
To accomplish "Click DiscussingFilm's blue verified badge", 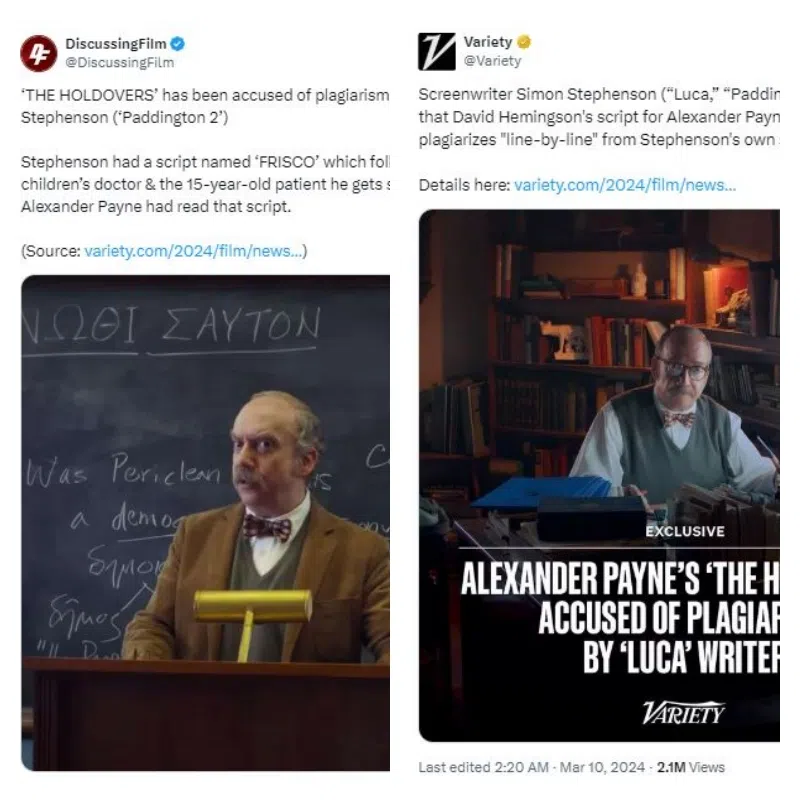I will pos(178,44).
